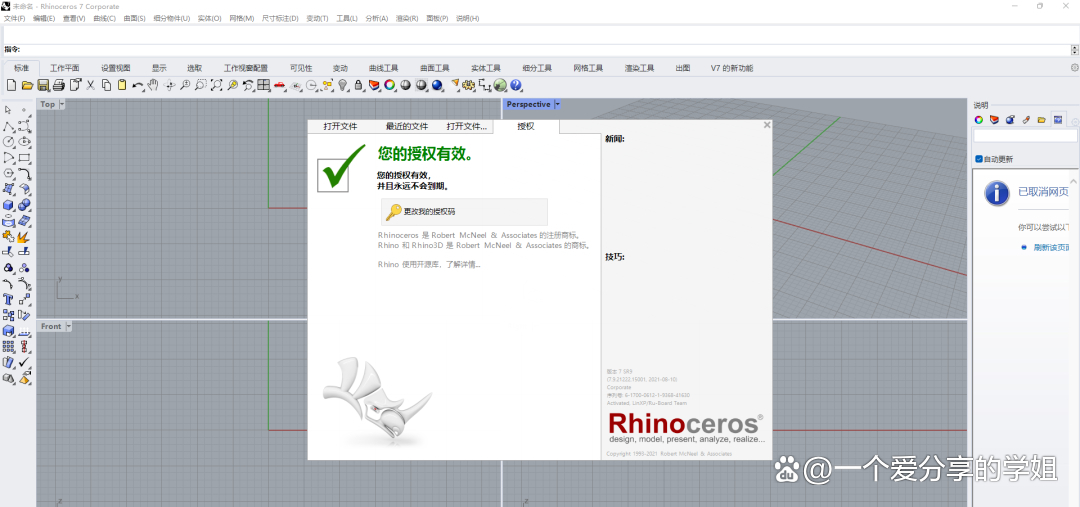Switch to the 工作平面 toolbar tab
This screenshot has height=507, width=1080.
tap(65, 68)
